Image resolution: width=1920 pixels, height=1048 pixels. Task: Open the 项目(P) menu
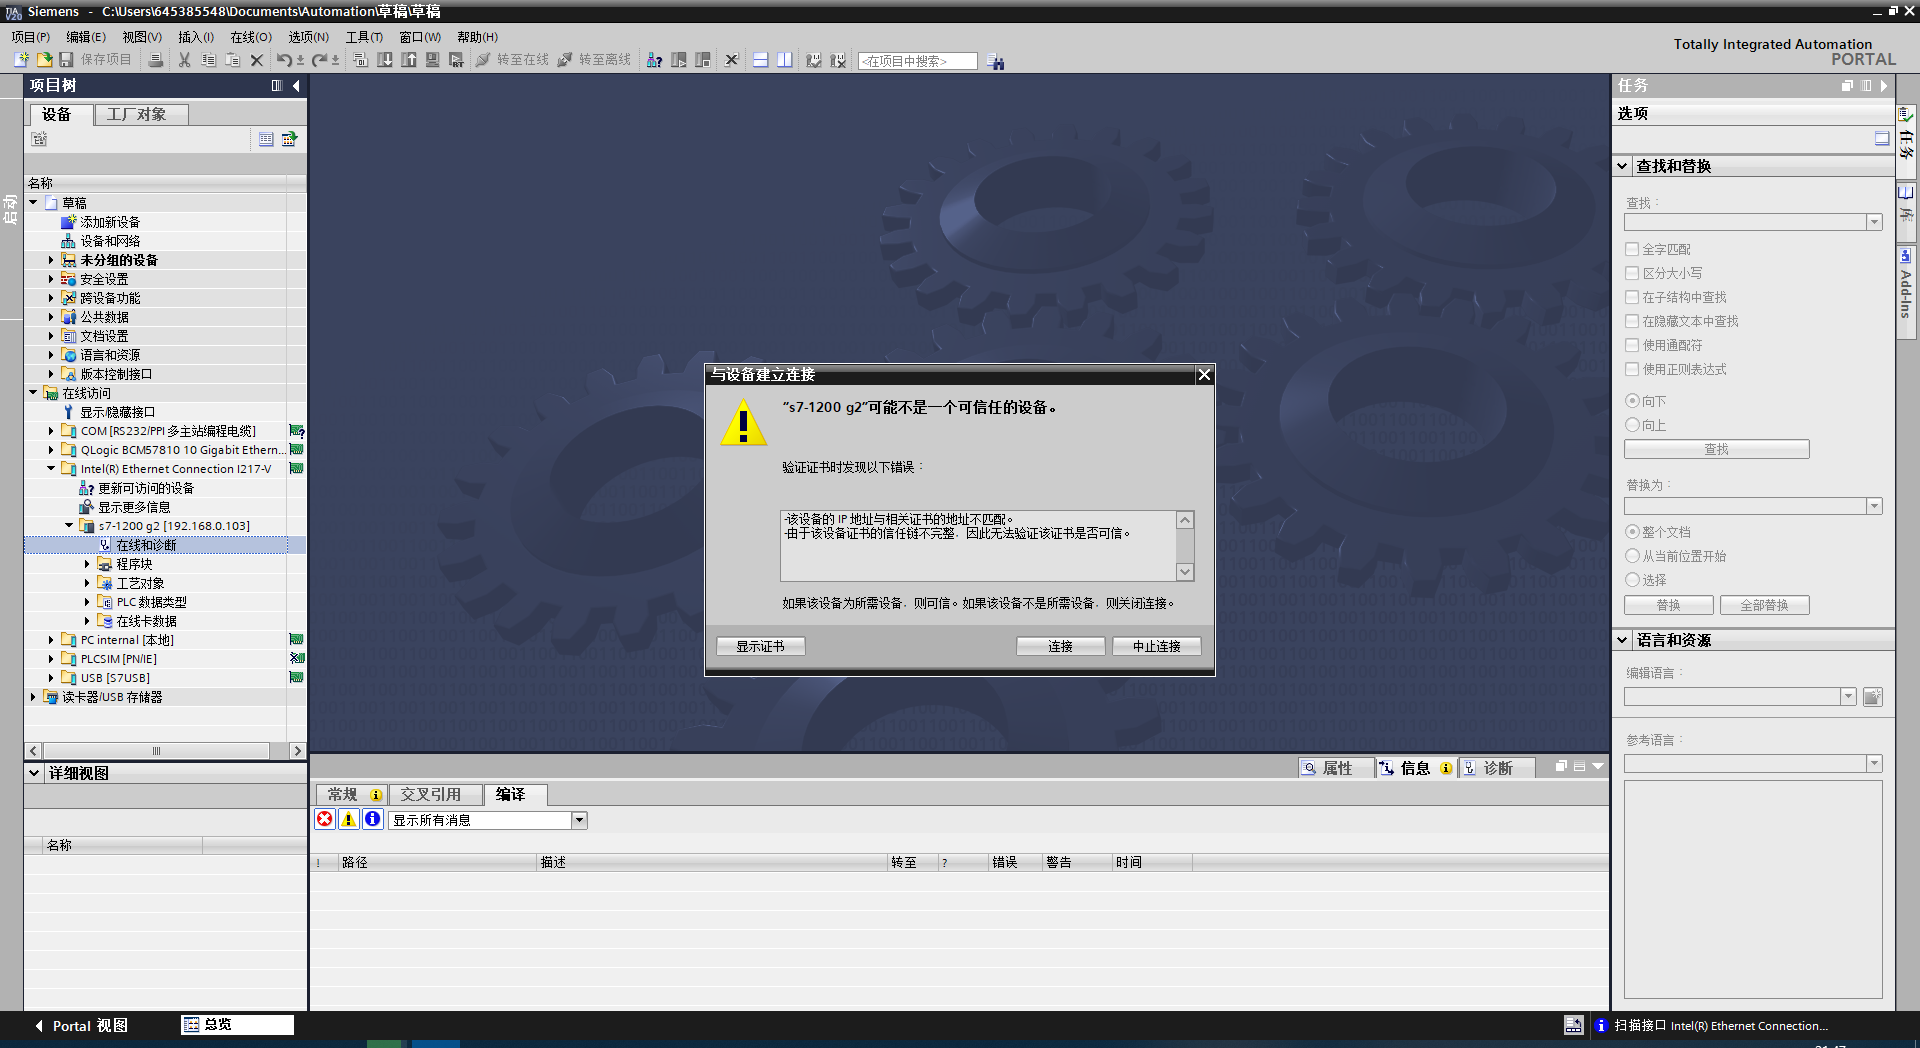coord(31,37)
